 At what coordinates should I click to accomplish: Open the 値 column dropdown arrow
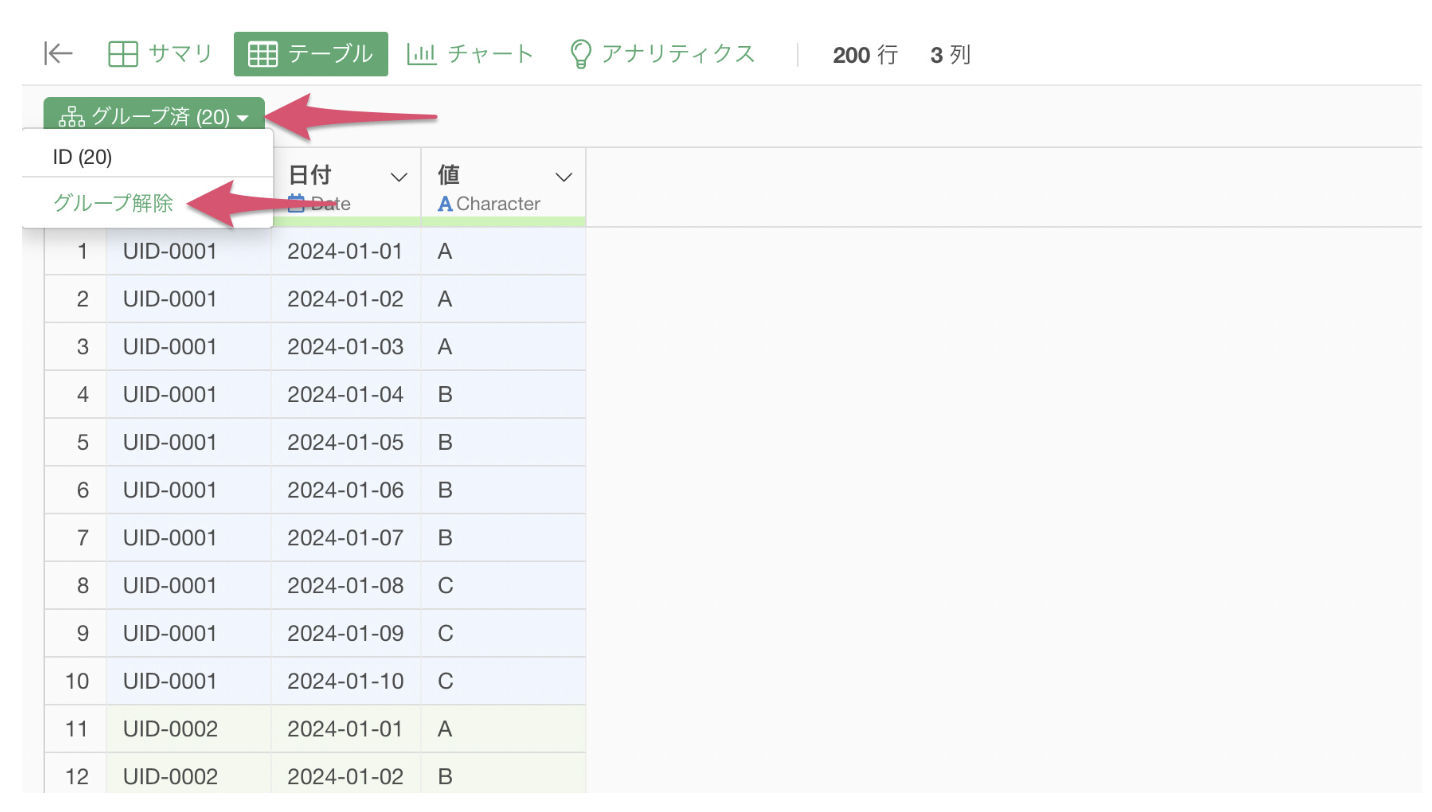tap(564, 177)
